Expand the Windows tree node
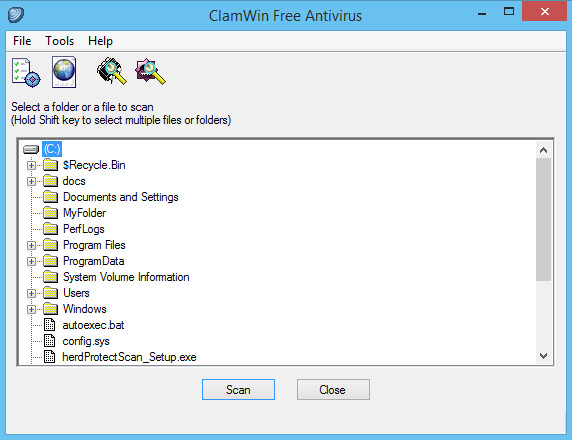 pyautogui.click(x=31, y=309)
